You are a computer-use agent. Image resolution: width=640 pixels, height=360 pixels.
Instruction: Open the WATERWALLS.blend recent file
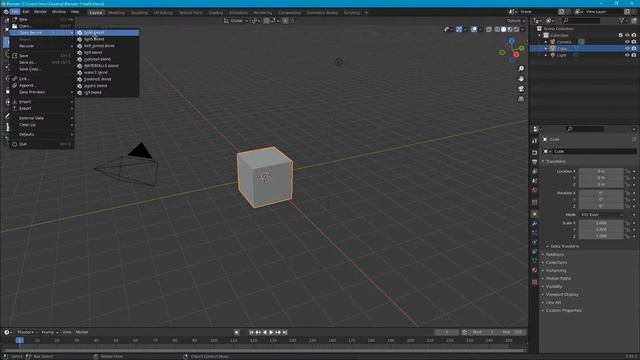tap(107, 66)
